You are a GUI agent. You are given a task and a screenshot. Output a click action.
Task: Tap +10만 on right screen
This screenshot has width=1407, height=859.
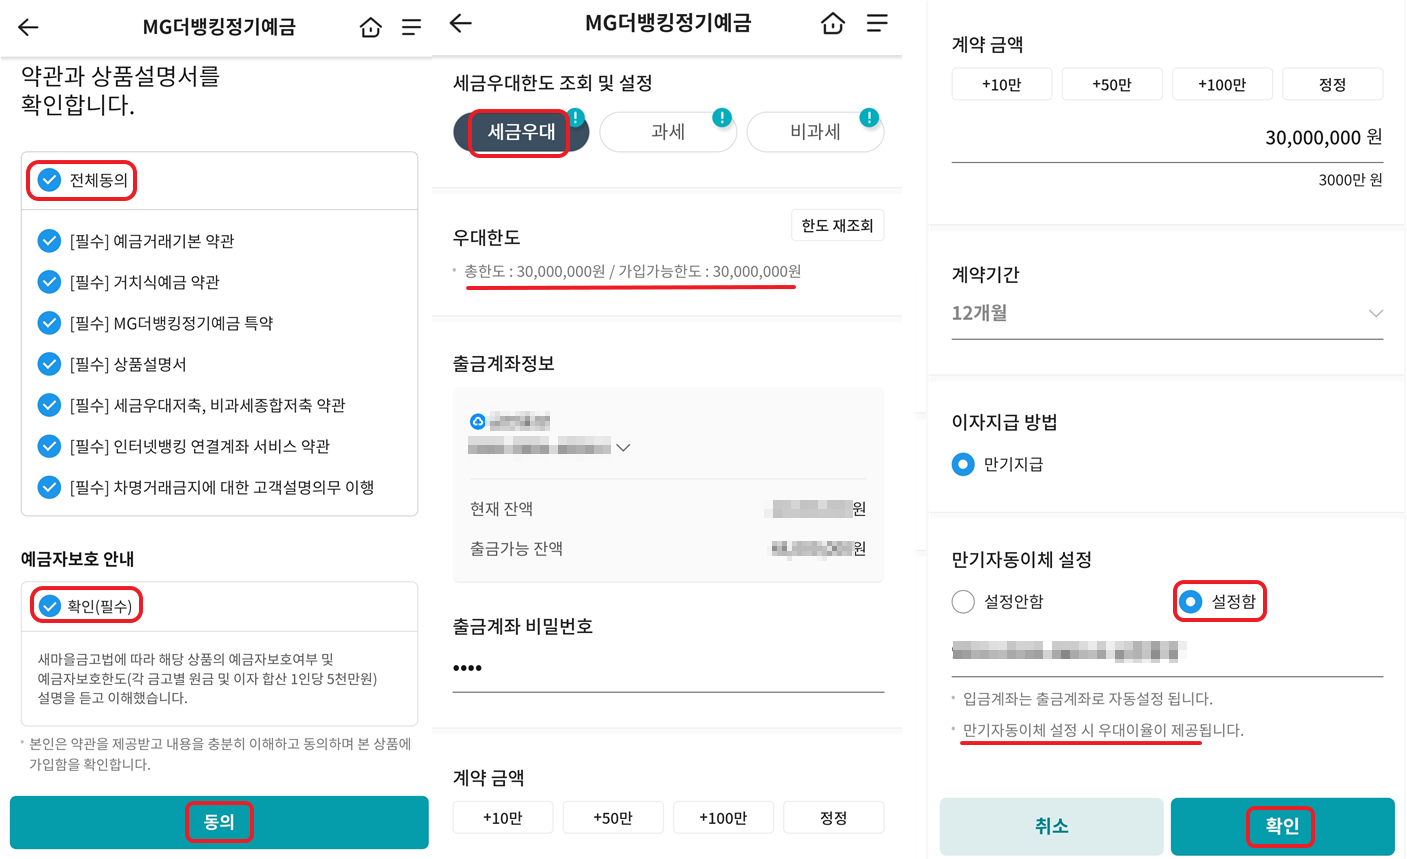1002,84
